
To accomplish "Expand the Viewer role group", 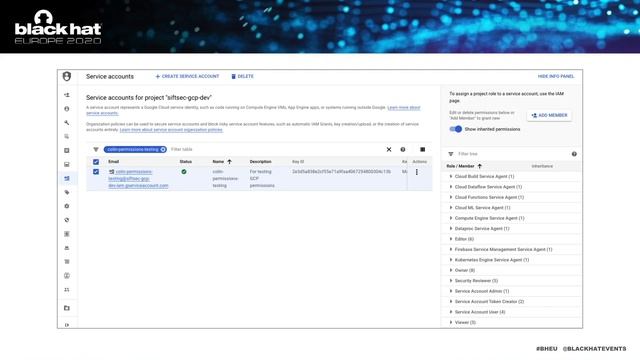I will tap(451, 322).
